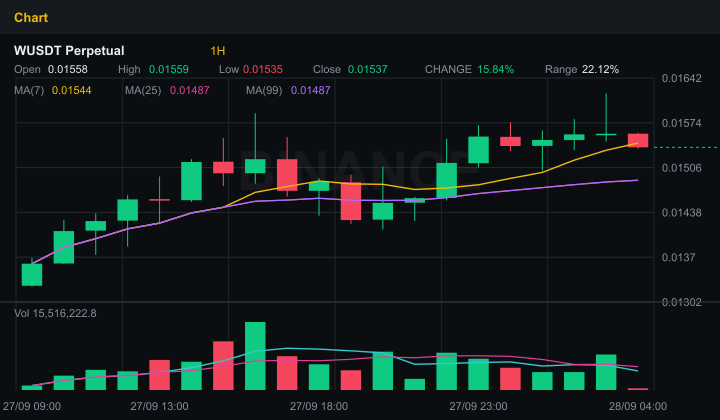Click the 28/09 04:00 time axis label

[638, 406]
